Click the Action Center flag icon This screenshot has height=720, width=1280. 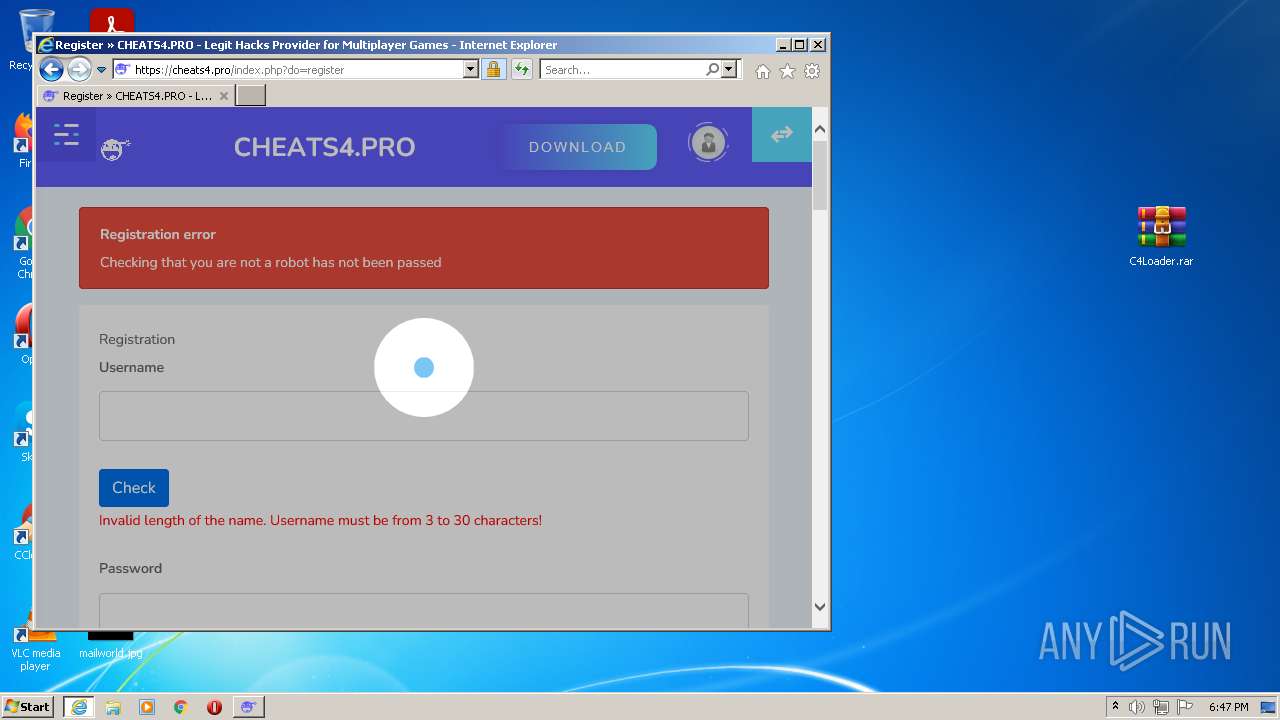point(1185,707)
